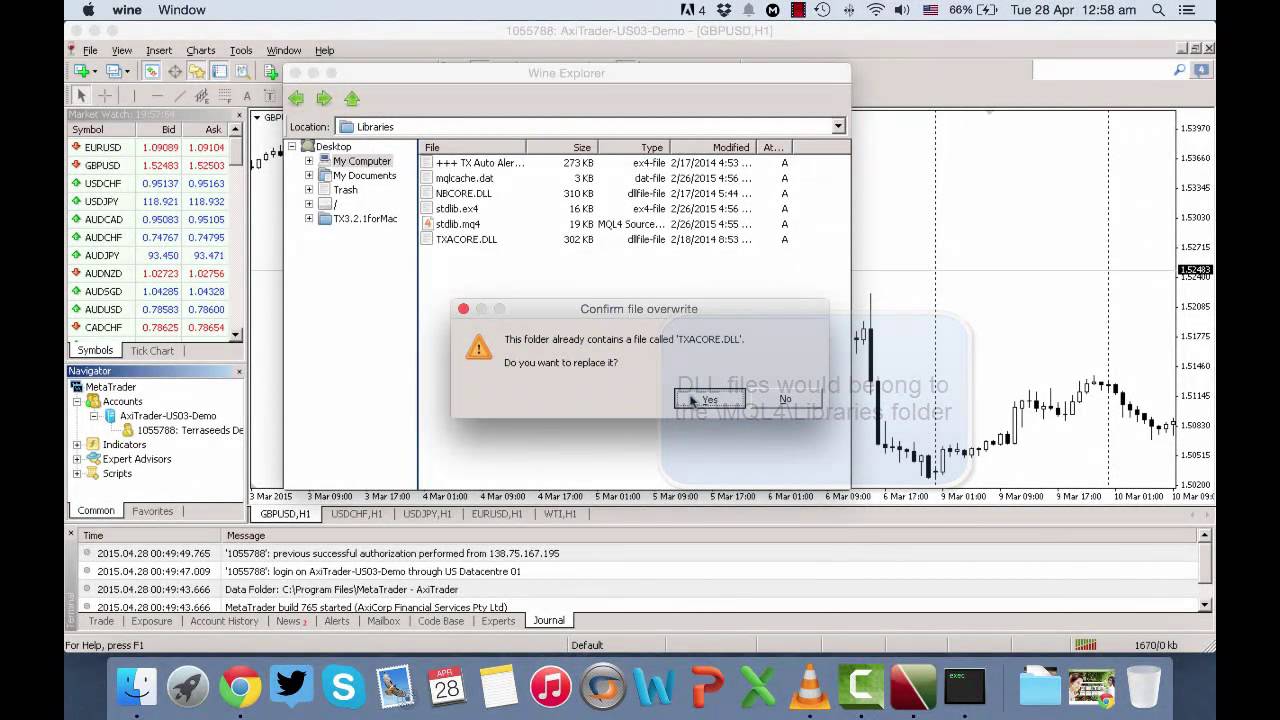Viewport: 1280px width, 720px height.
Task: Expand the Indicators node in Navigator
Action: coord(77,444)
